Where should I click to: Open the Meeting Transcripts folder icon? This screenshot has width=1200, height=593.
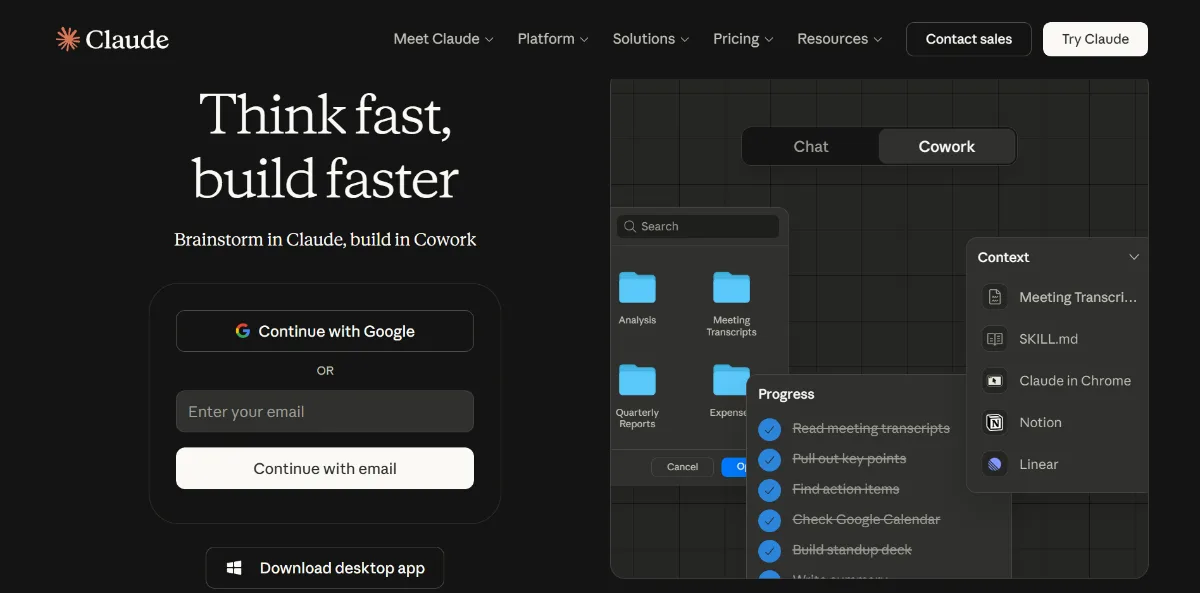tap(731, 288)
